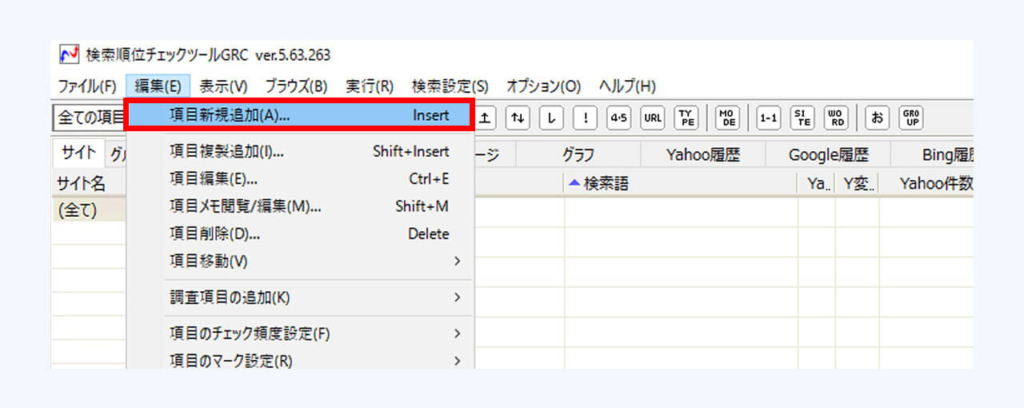
Task: Expand the 調査項目の追加(K) submenu
Action: [300, 298]
